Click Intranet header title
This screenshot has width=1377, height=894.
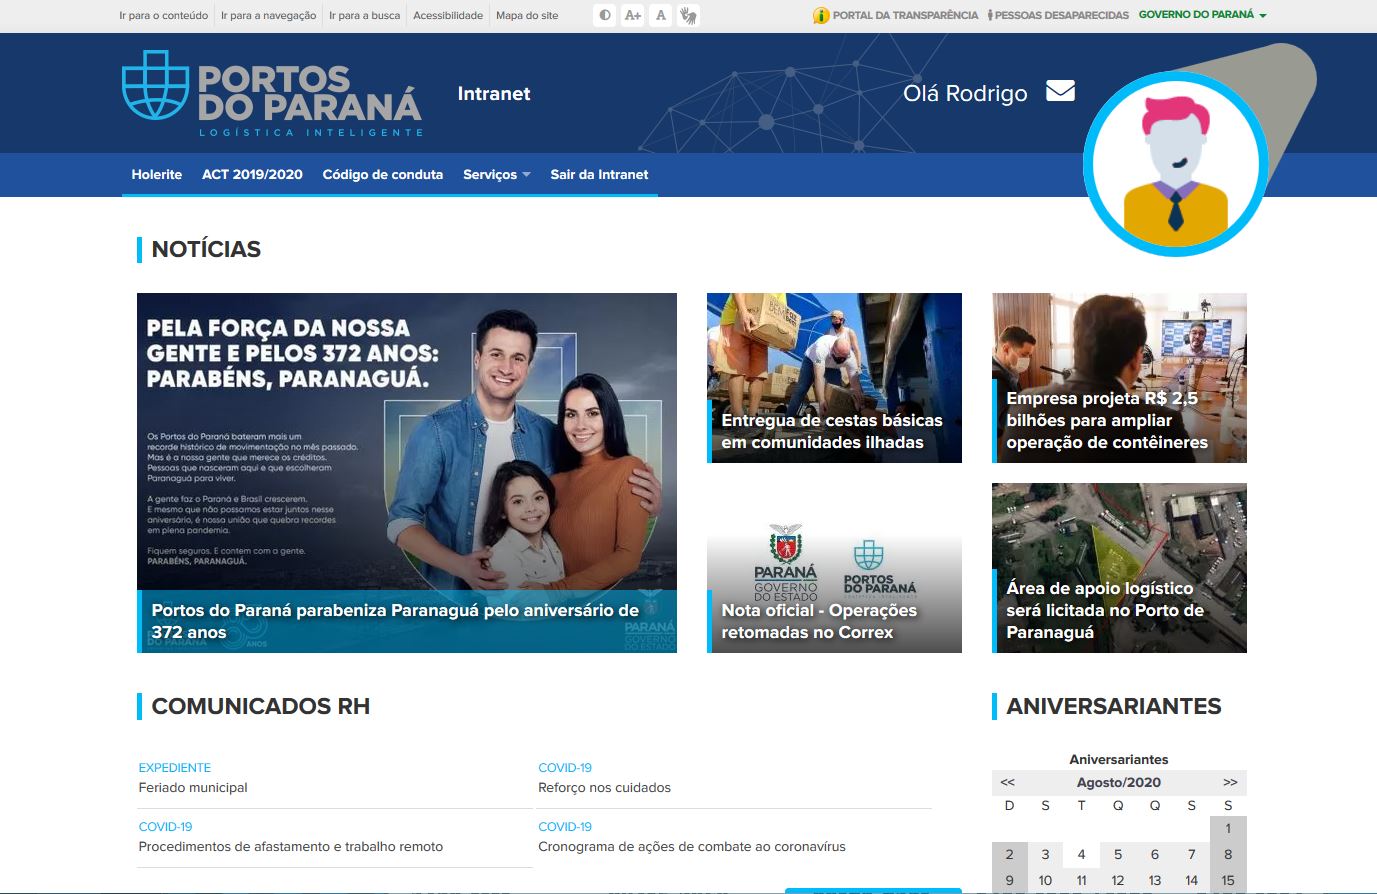pos(494,94)
